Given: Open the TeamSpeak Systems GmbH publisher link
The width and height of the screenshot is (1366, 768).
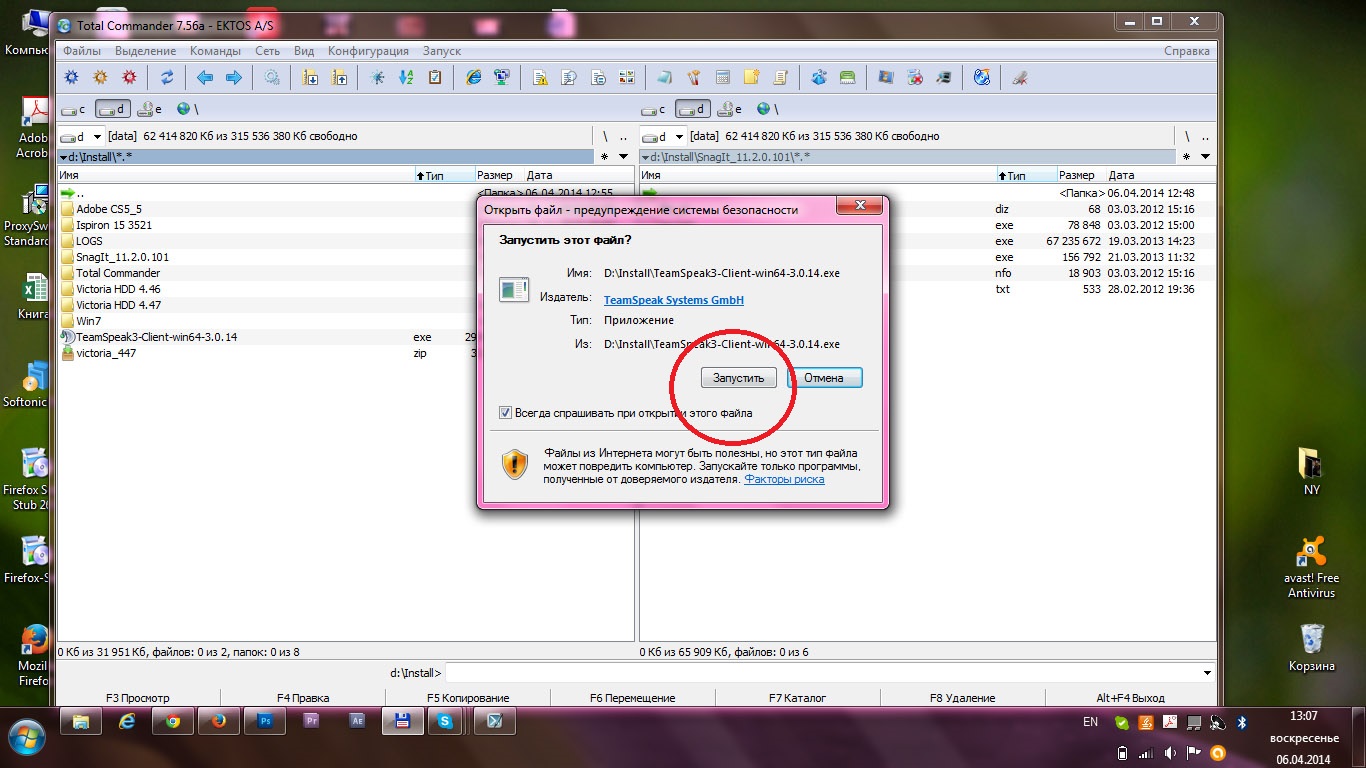Looking at the screenshot, I should [x=673, y=299].
